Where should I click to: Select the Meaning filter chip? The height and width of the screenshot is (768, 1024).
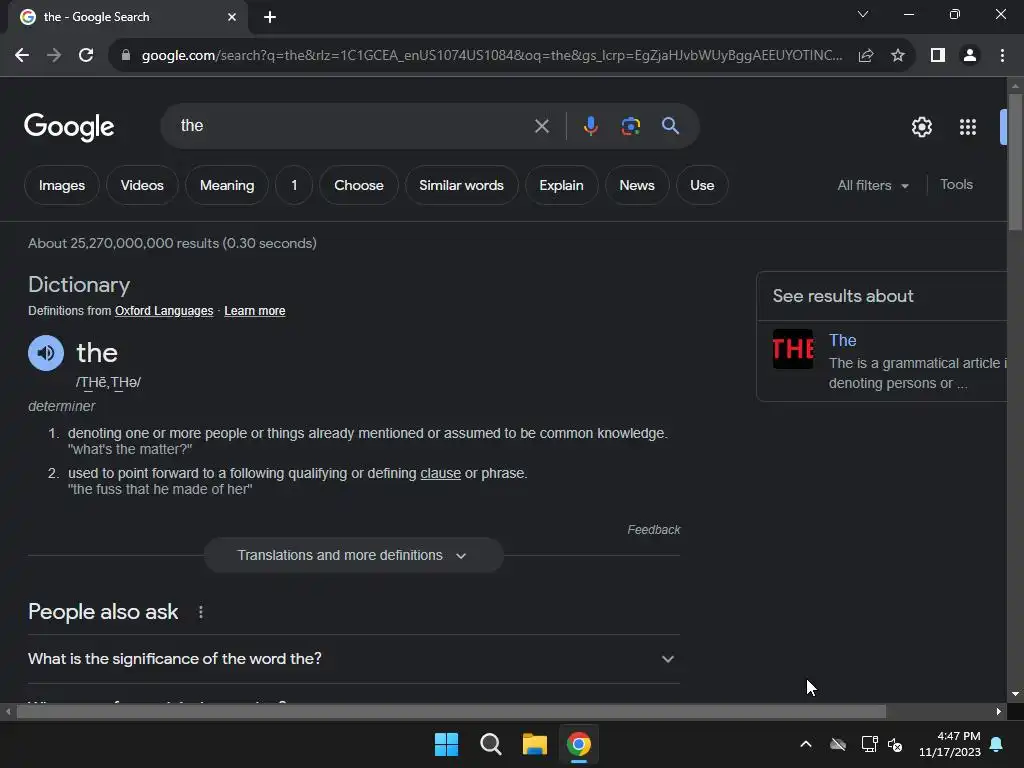pyautogui.click(x=227, y=185)
